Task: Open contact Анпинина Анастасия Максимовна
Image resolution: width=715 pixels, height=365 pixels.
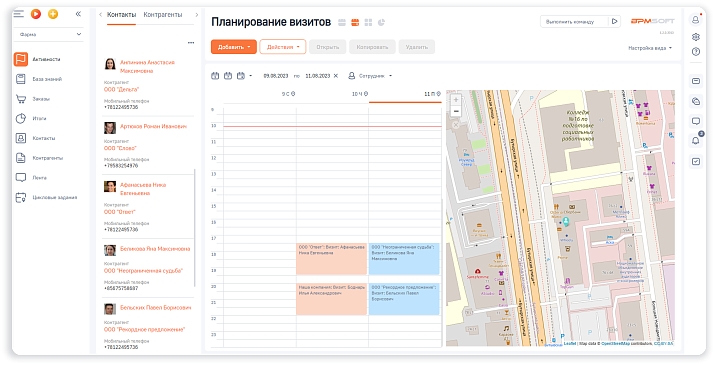Action: coord(147,66)
